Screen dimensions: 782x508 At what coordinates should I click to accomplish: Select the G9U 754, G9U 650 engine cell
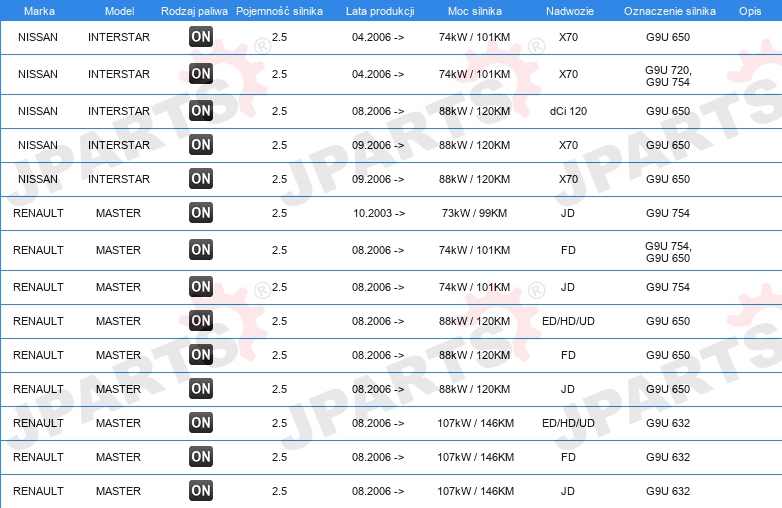668,252
